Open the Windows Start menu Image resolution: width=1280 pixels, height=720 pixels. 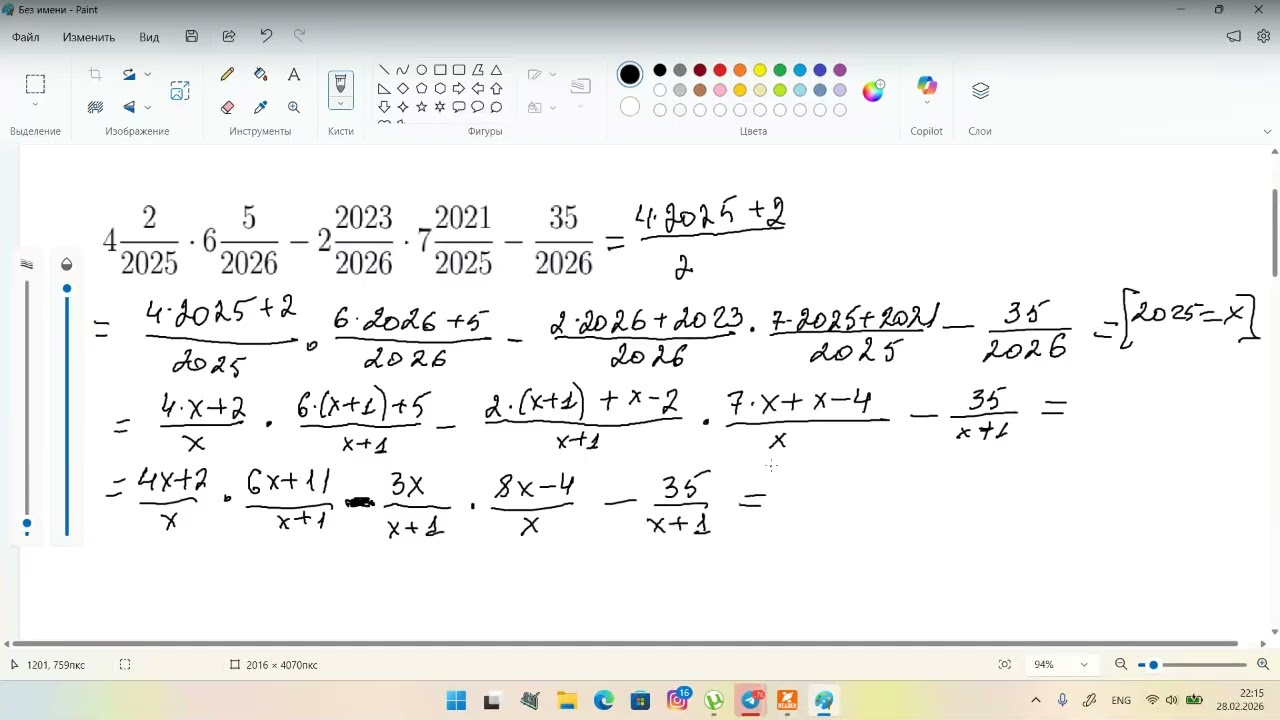pyautogui.click(x=456, y=700)
